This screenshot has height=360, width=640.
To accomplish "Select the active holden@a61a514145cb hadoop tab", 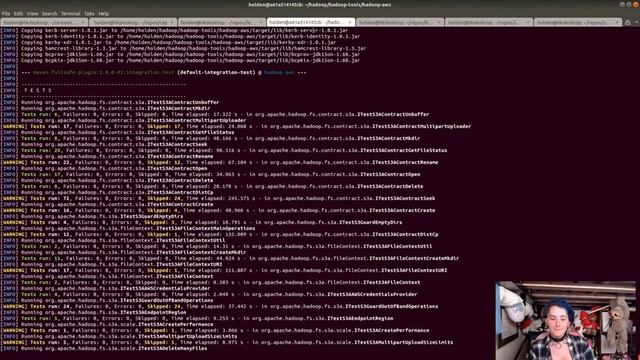I will click(x=311, y=22).
